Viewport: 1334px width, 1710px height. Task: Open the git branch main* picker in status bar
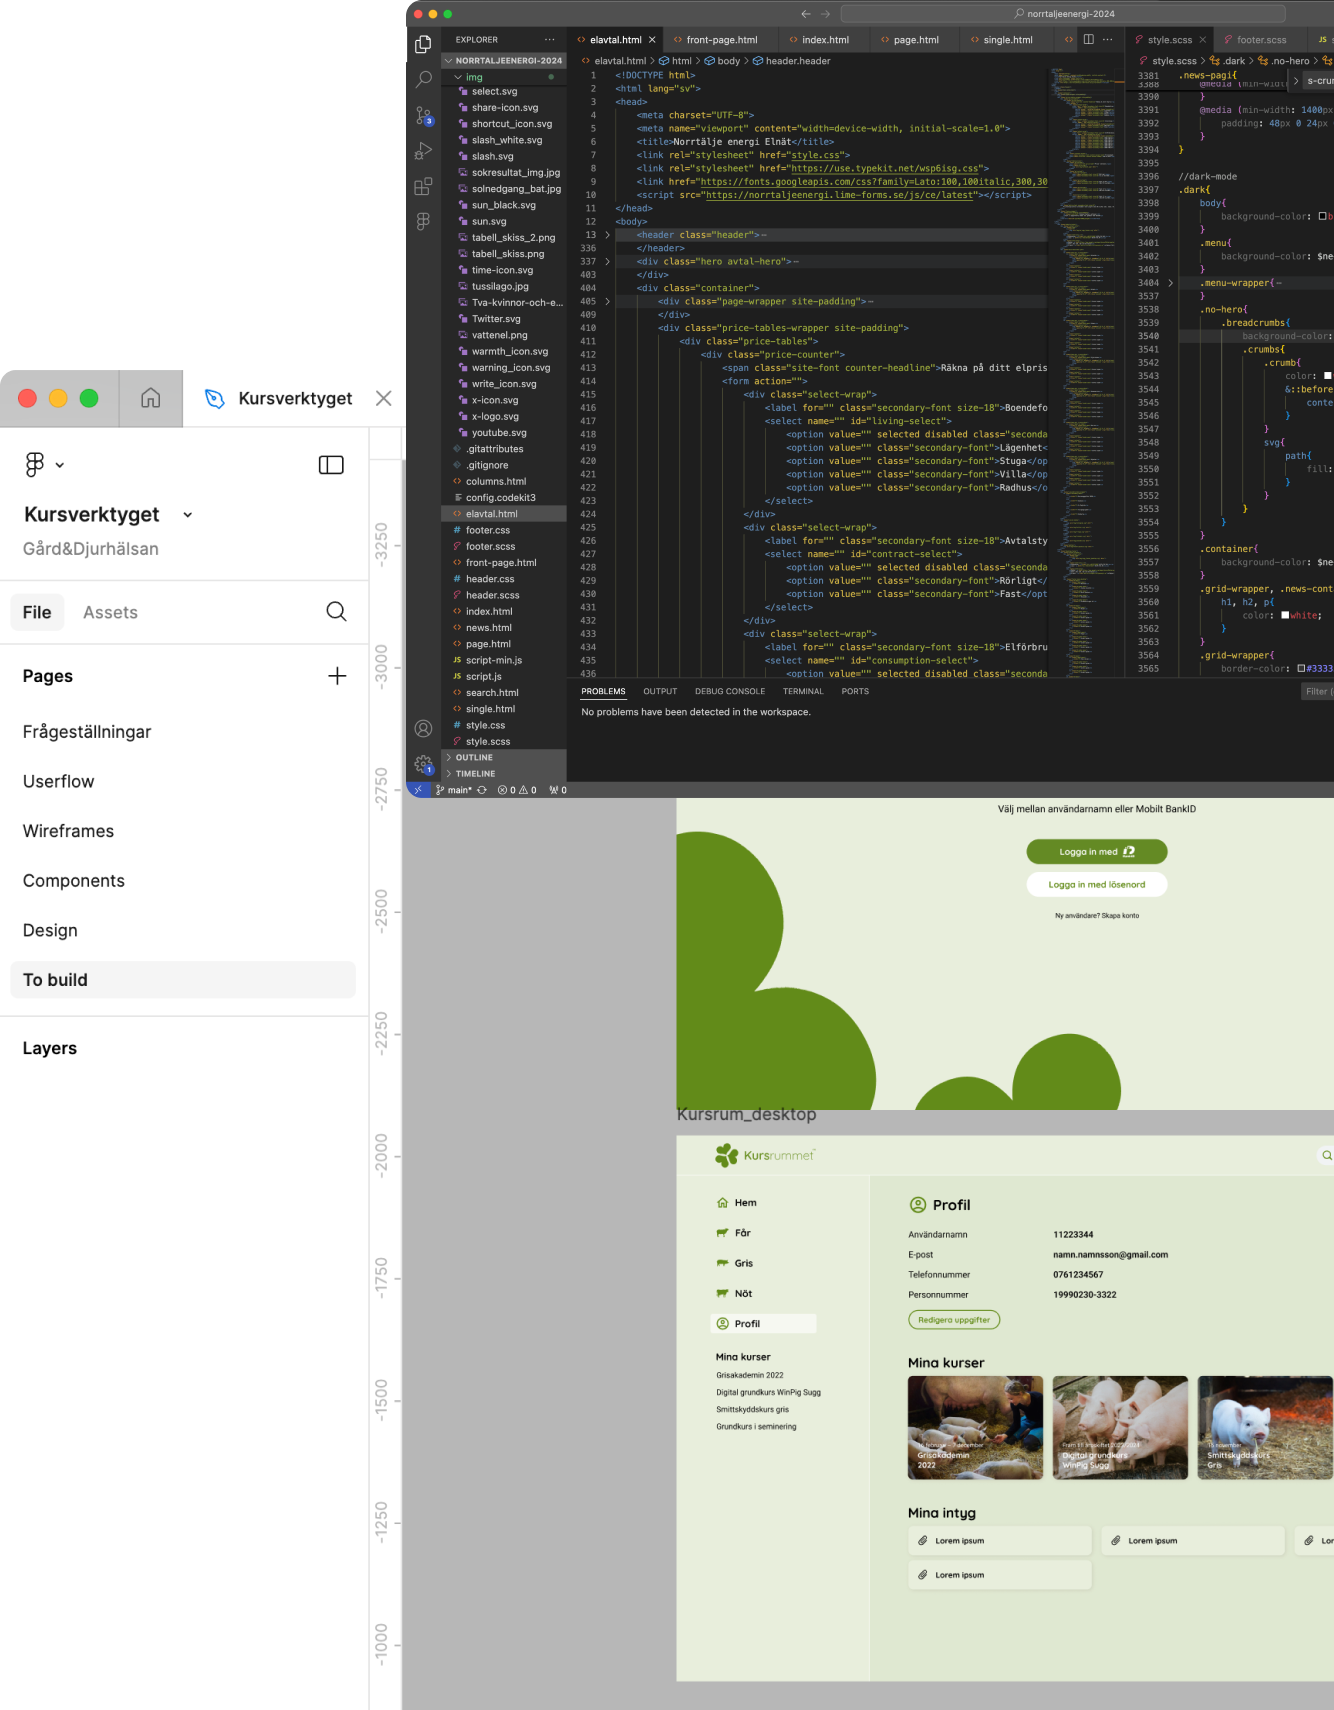pyautogui.click(x=454, y=790)
